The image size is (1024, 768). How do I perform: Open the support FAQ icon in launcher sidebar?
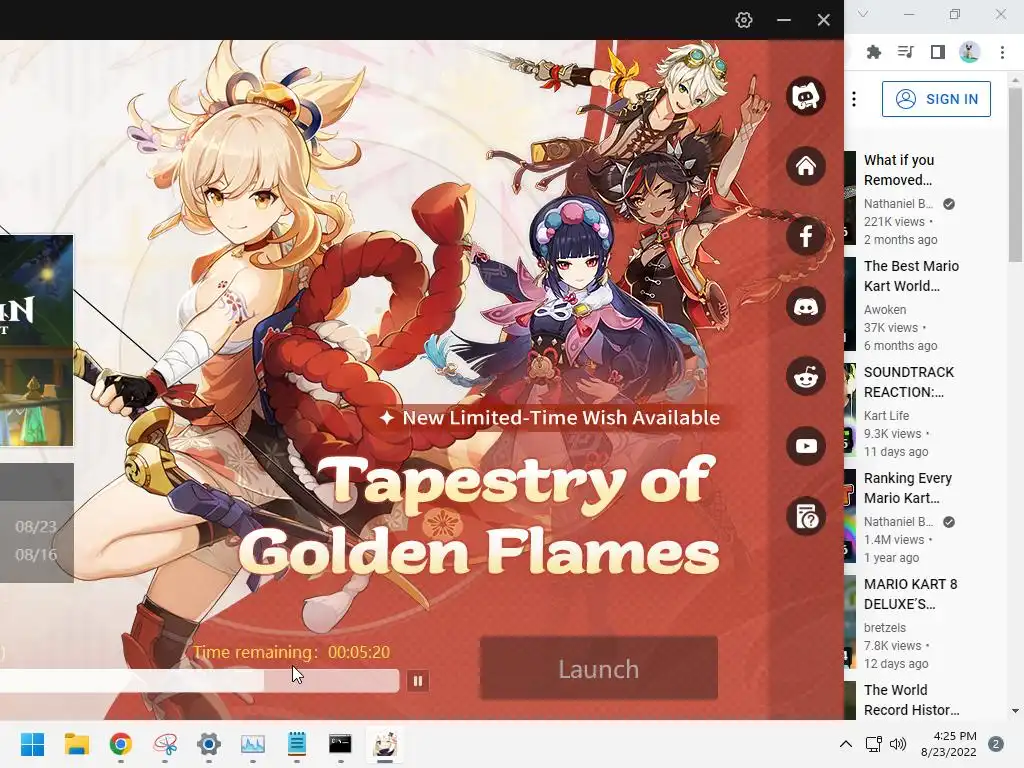coord(806,517)
